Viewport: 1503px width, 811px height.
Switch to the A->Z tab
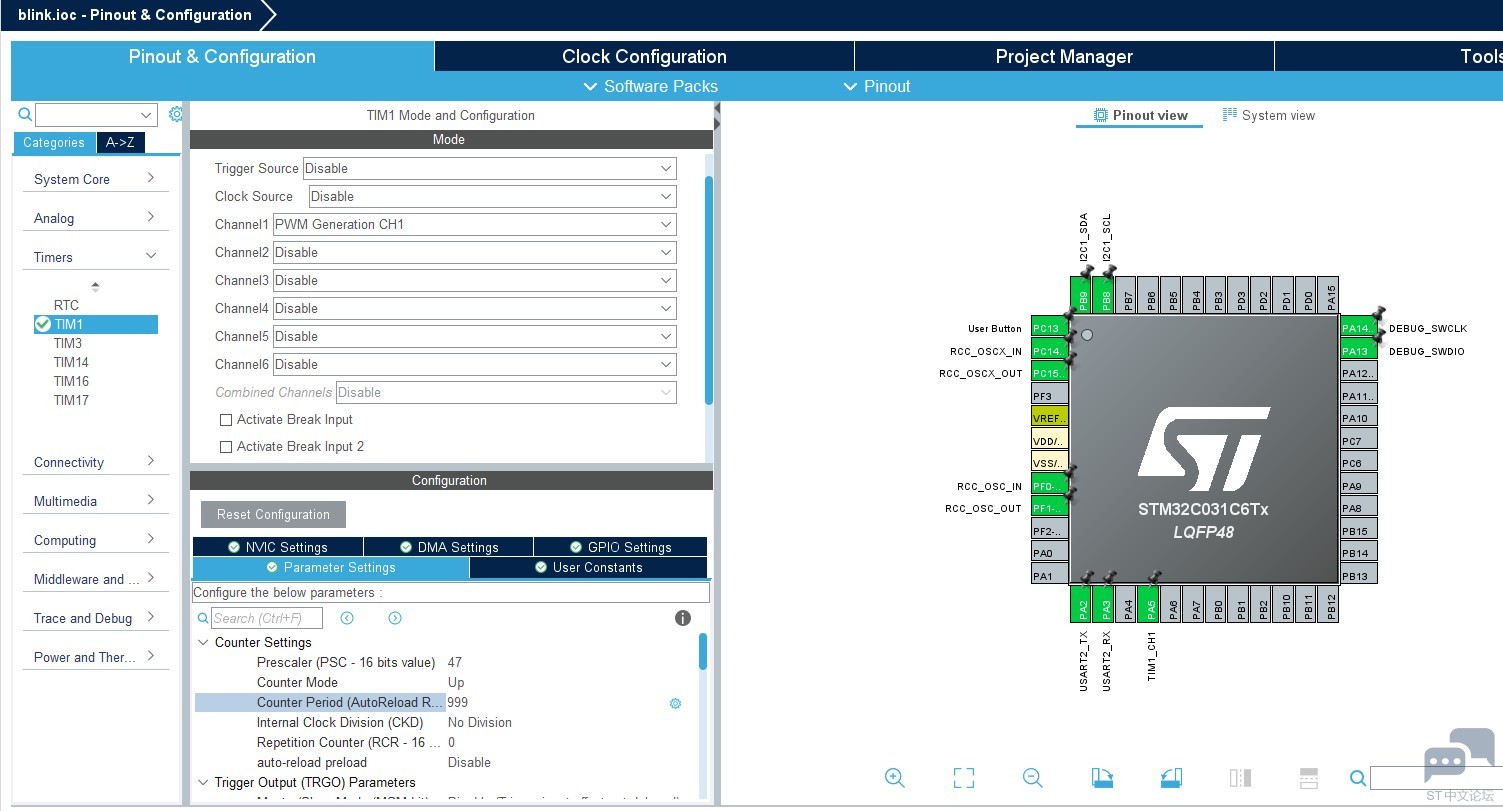tap(120, 143)
